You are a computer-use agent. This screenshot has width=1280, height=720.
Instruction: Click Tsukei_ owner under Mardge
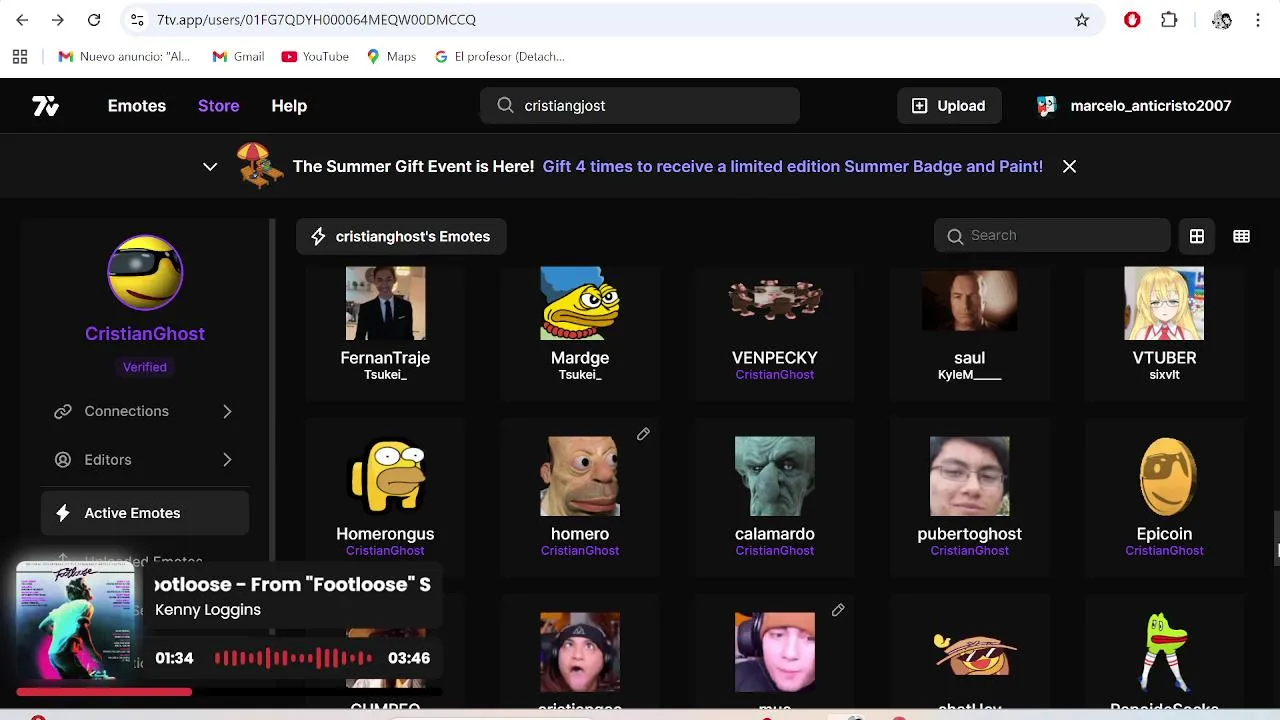(x=580, y=375)
